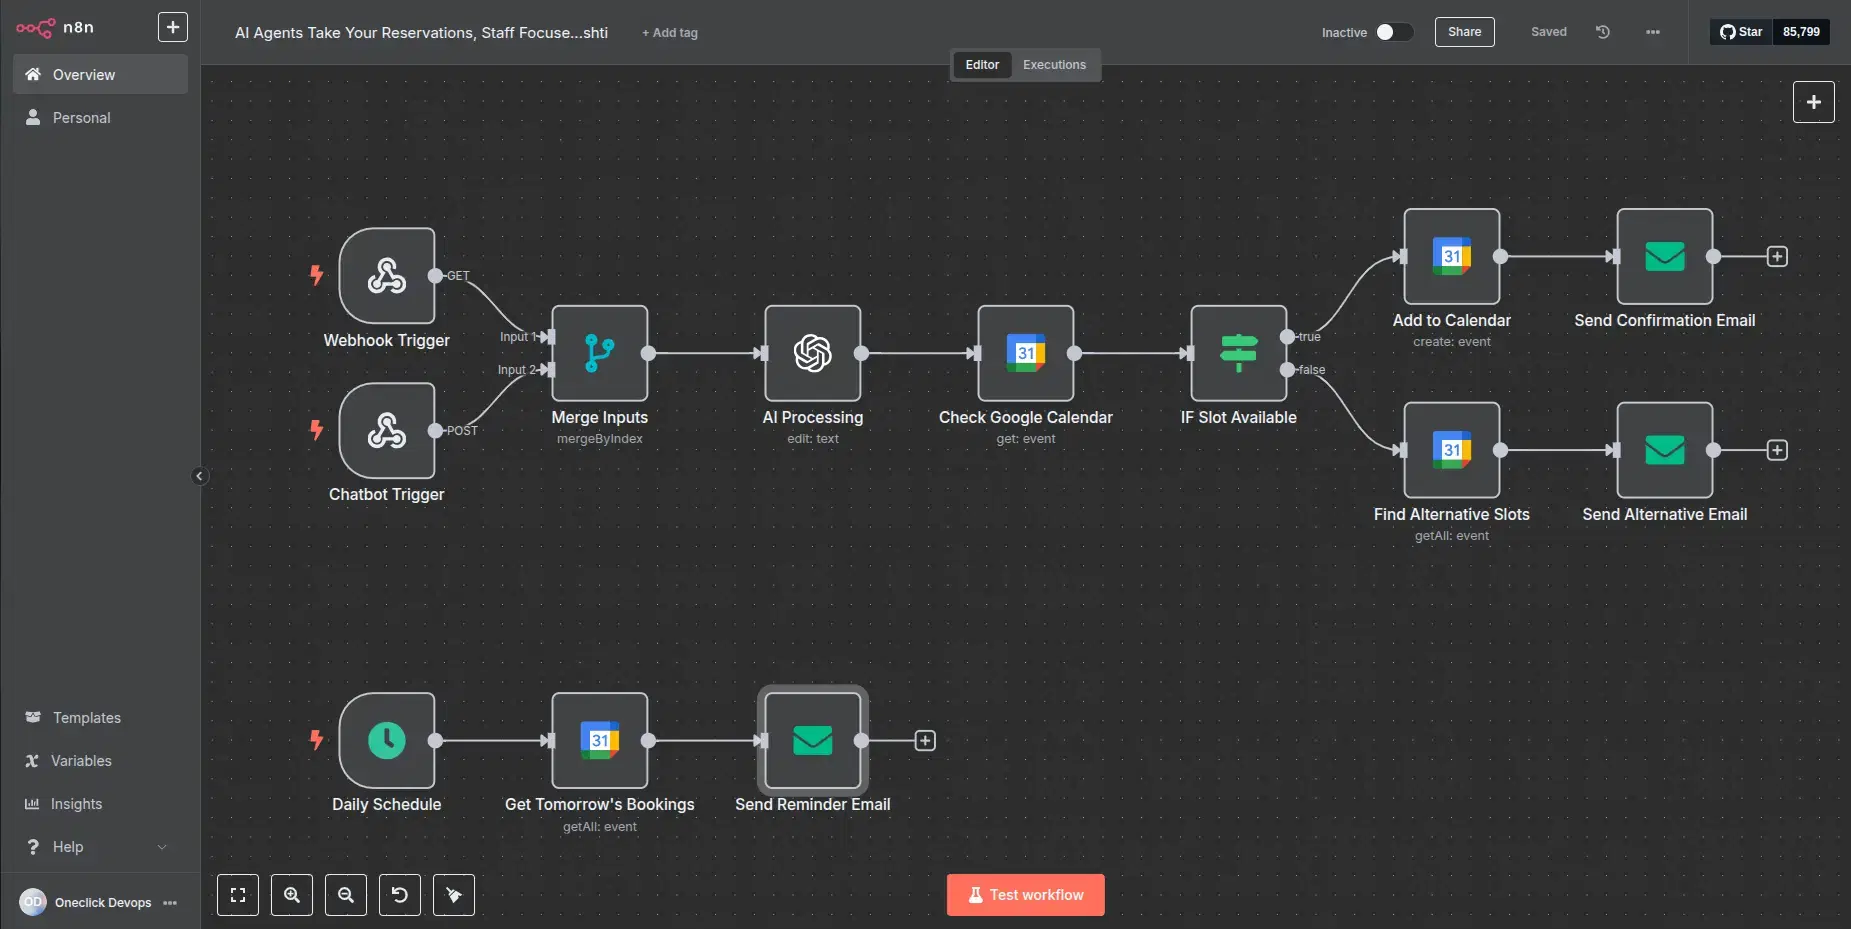Click the Add tag field
This screenshot has width=1851, height=929.
pos(670,33)
